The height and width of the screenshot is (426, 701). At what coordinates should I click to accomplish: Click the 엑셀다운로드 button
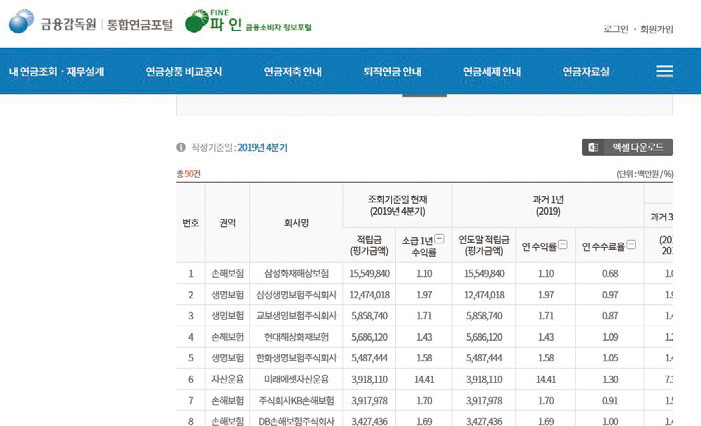point(627,147)
